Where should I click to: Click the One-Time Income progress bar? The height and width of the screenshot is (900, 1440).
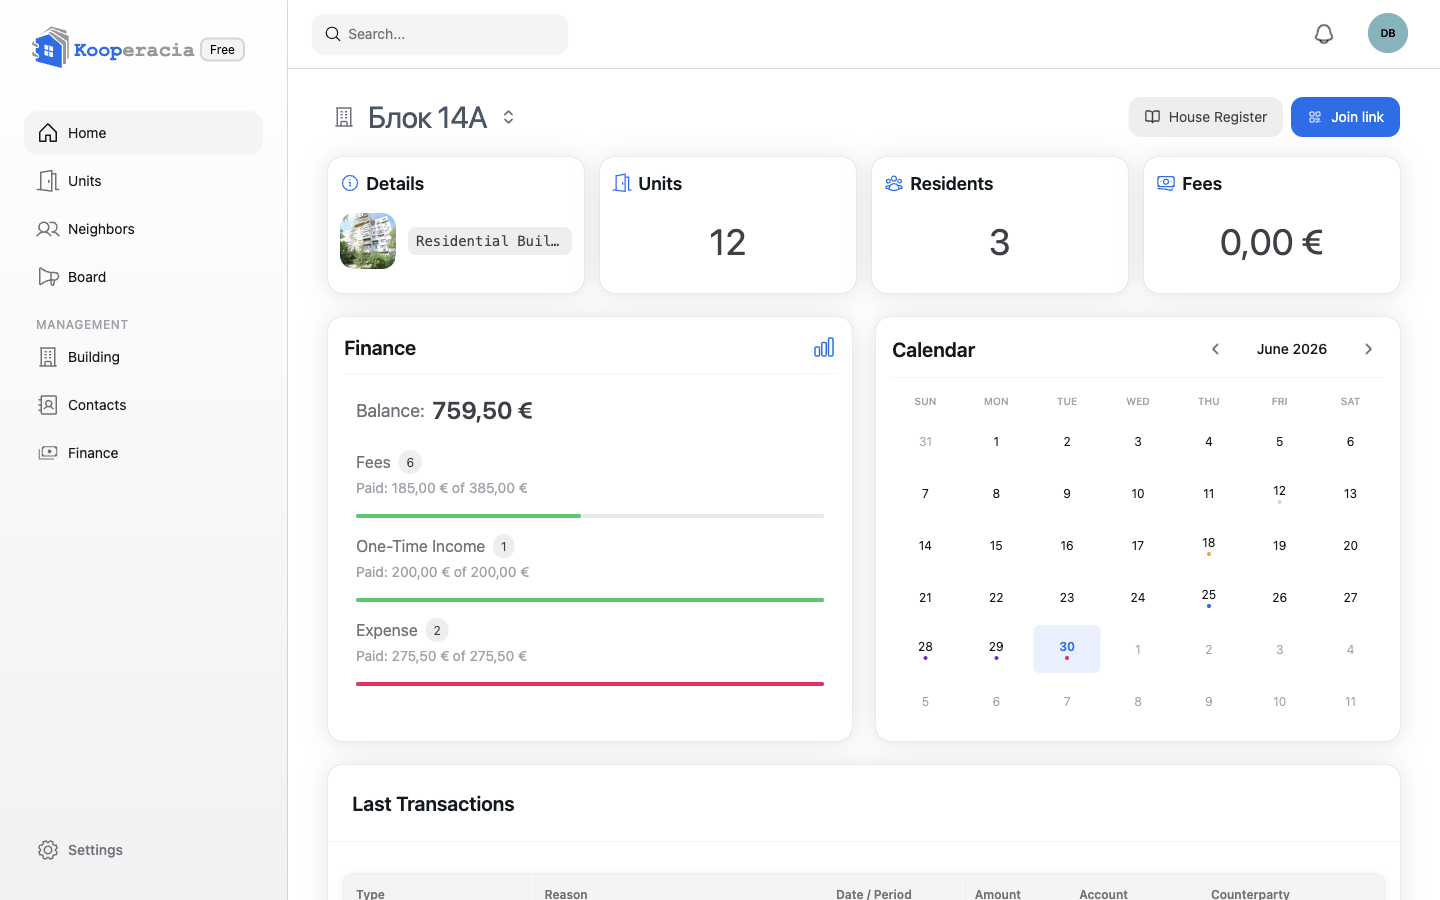[x=590, y=600]
